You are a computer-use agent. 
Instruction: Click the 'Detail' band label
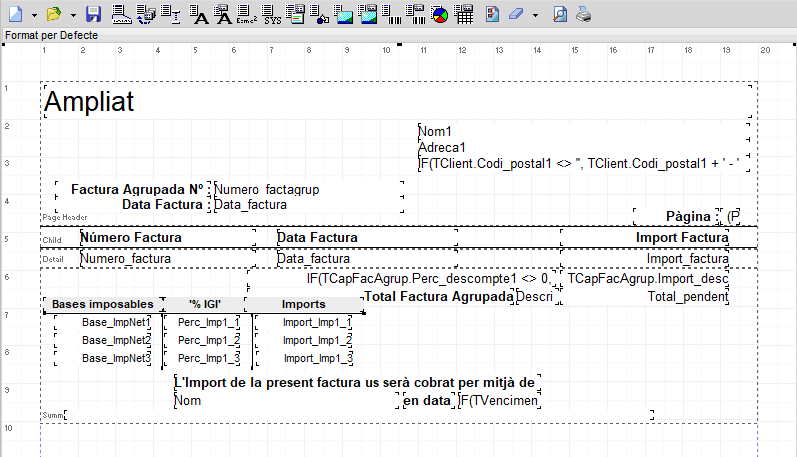[x=53, y=259]
